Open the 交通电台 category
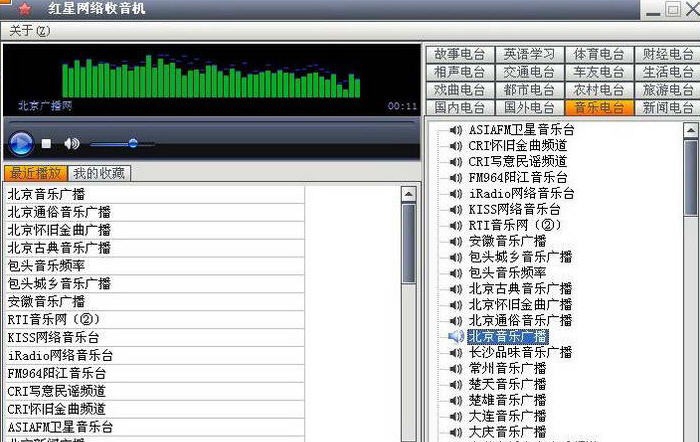 click(529, 72)
